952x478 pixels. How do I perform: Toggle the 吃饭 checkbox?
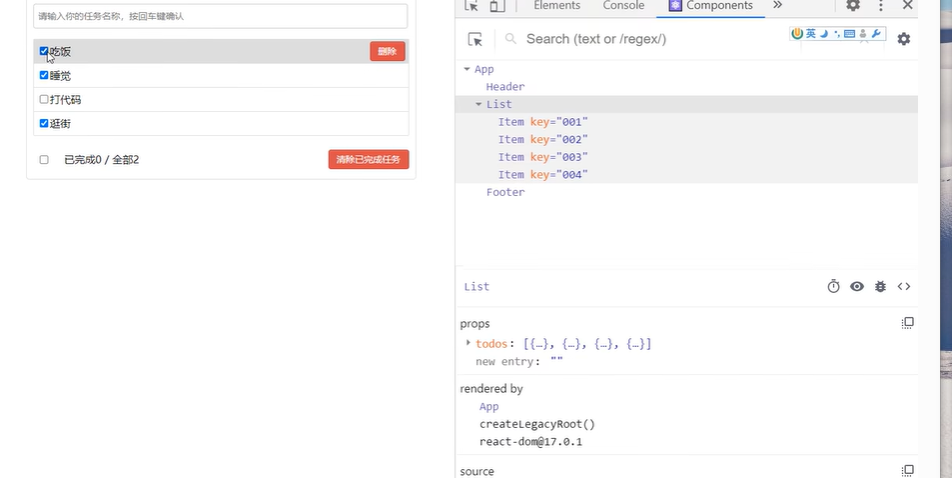pyautogui.click(x=44, y=51)
